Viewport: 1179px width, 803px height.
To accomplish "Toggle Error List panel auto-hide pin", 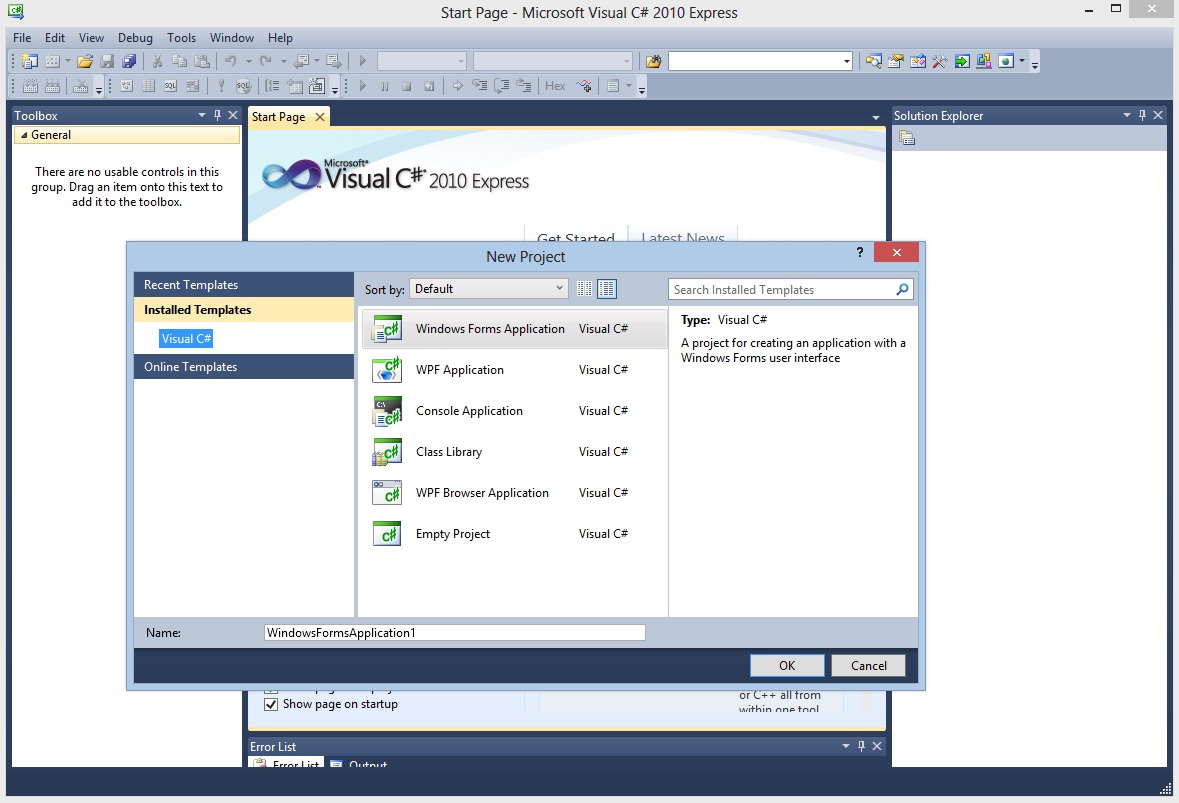I will pyautogui.click(x=861, y=746).
